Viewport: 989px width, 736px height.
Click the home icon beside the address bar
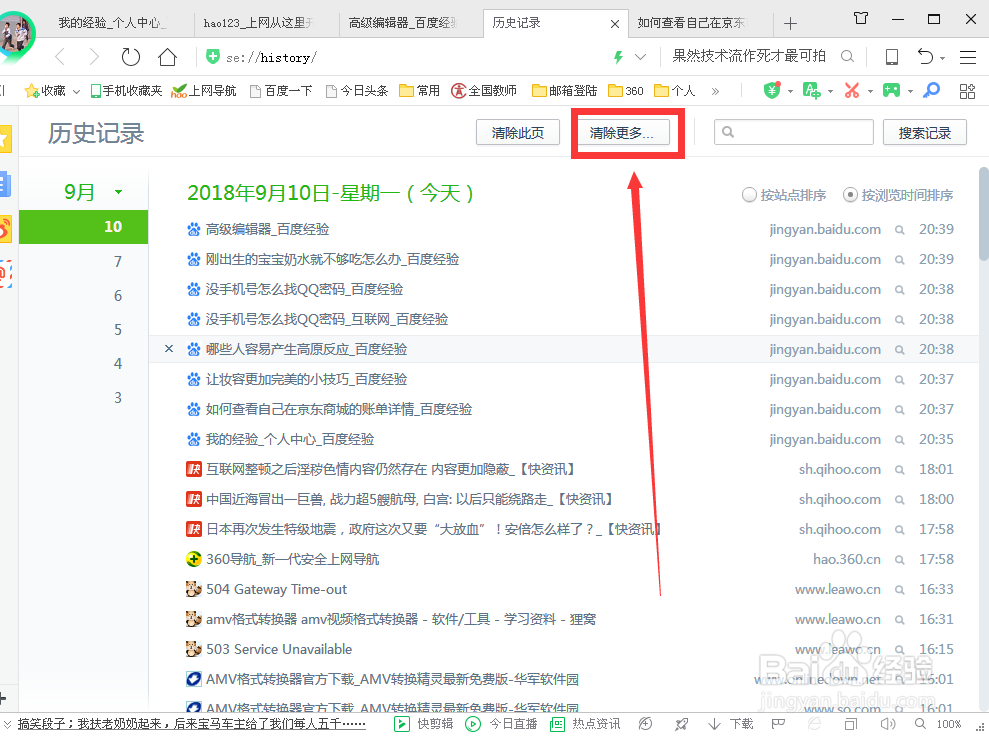click(166, 58)
